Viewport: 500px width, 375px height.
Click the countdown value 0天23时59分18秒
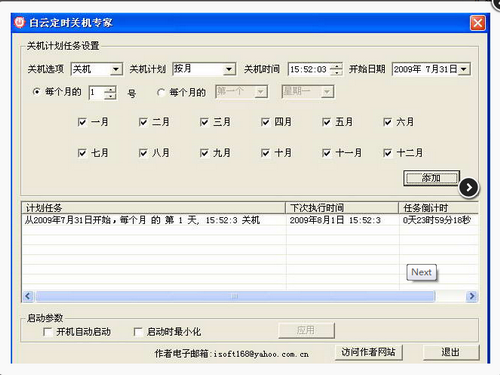click(437, 220)
